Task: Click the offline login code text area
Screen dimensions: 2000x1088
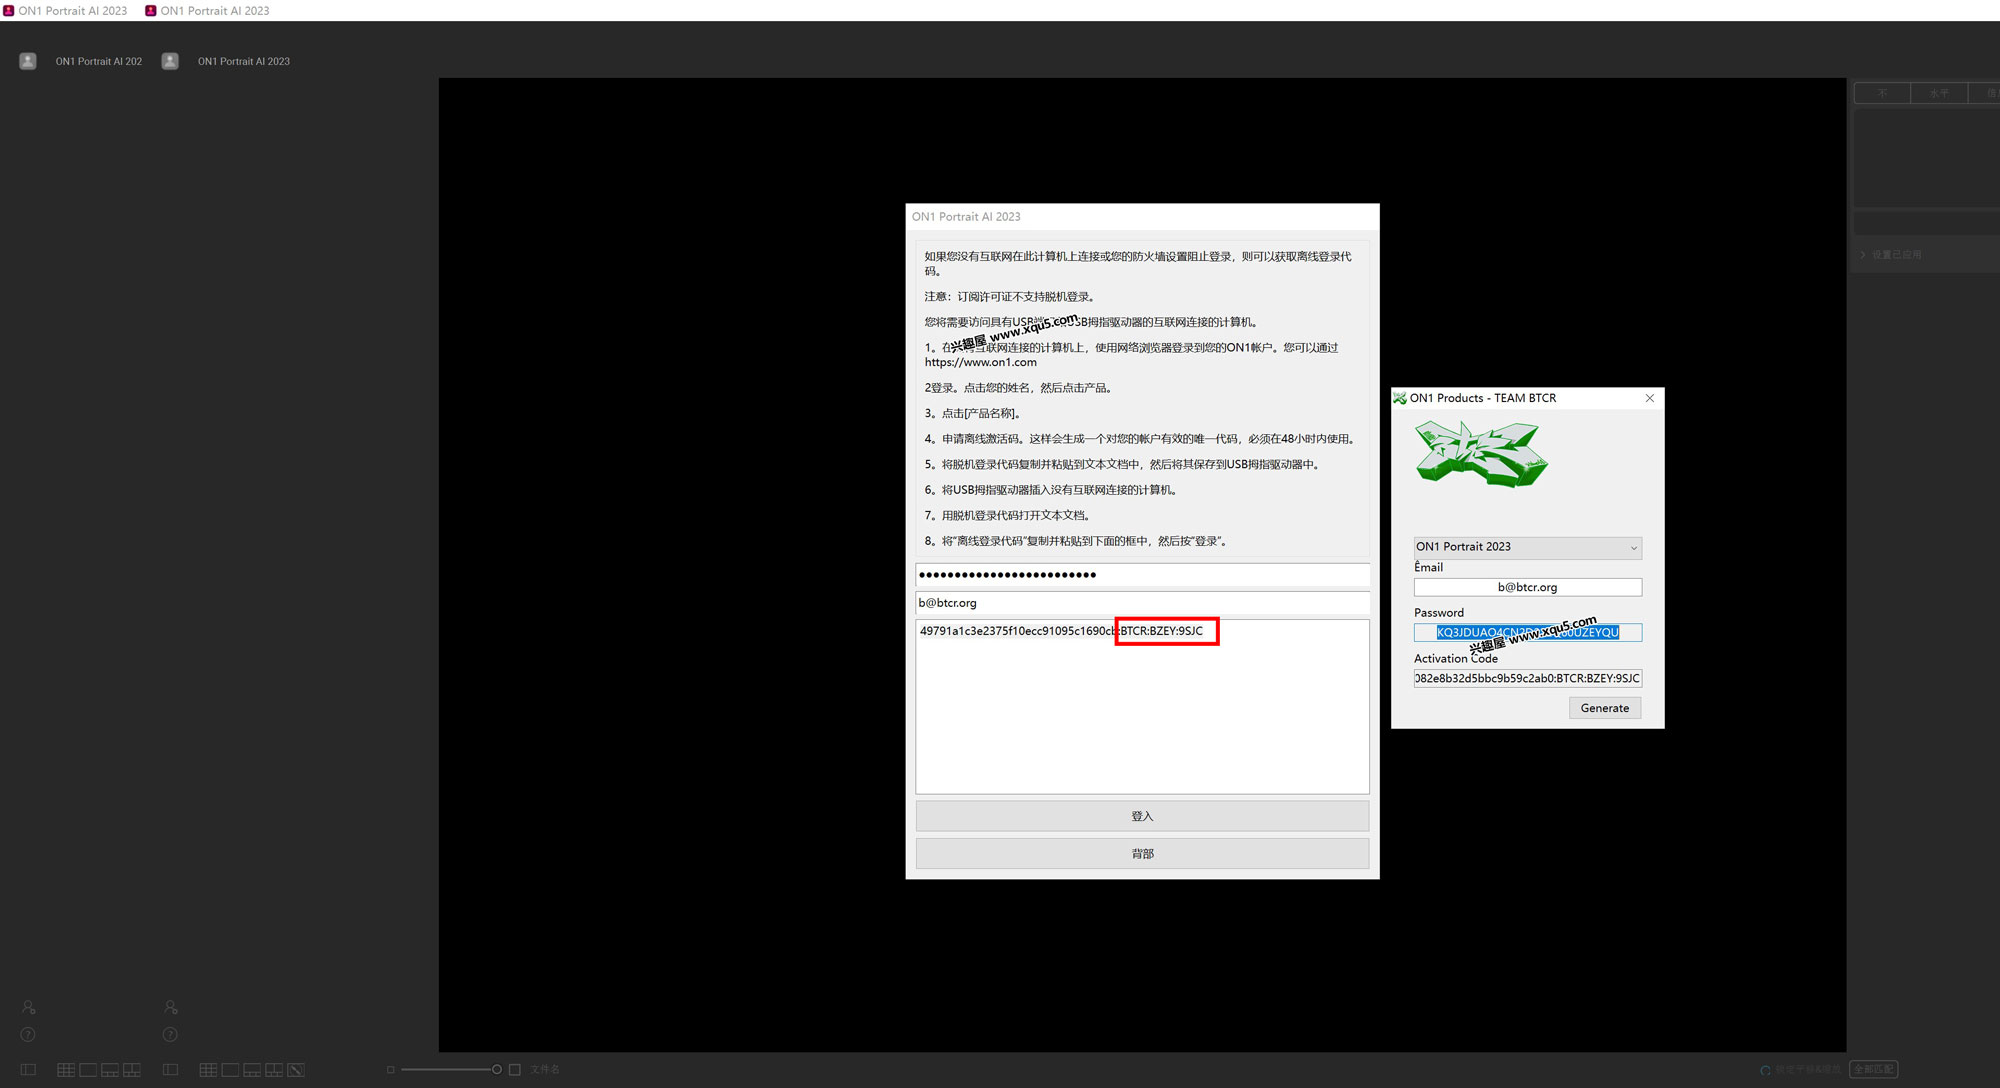Action: [x=1142, y=707]
